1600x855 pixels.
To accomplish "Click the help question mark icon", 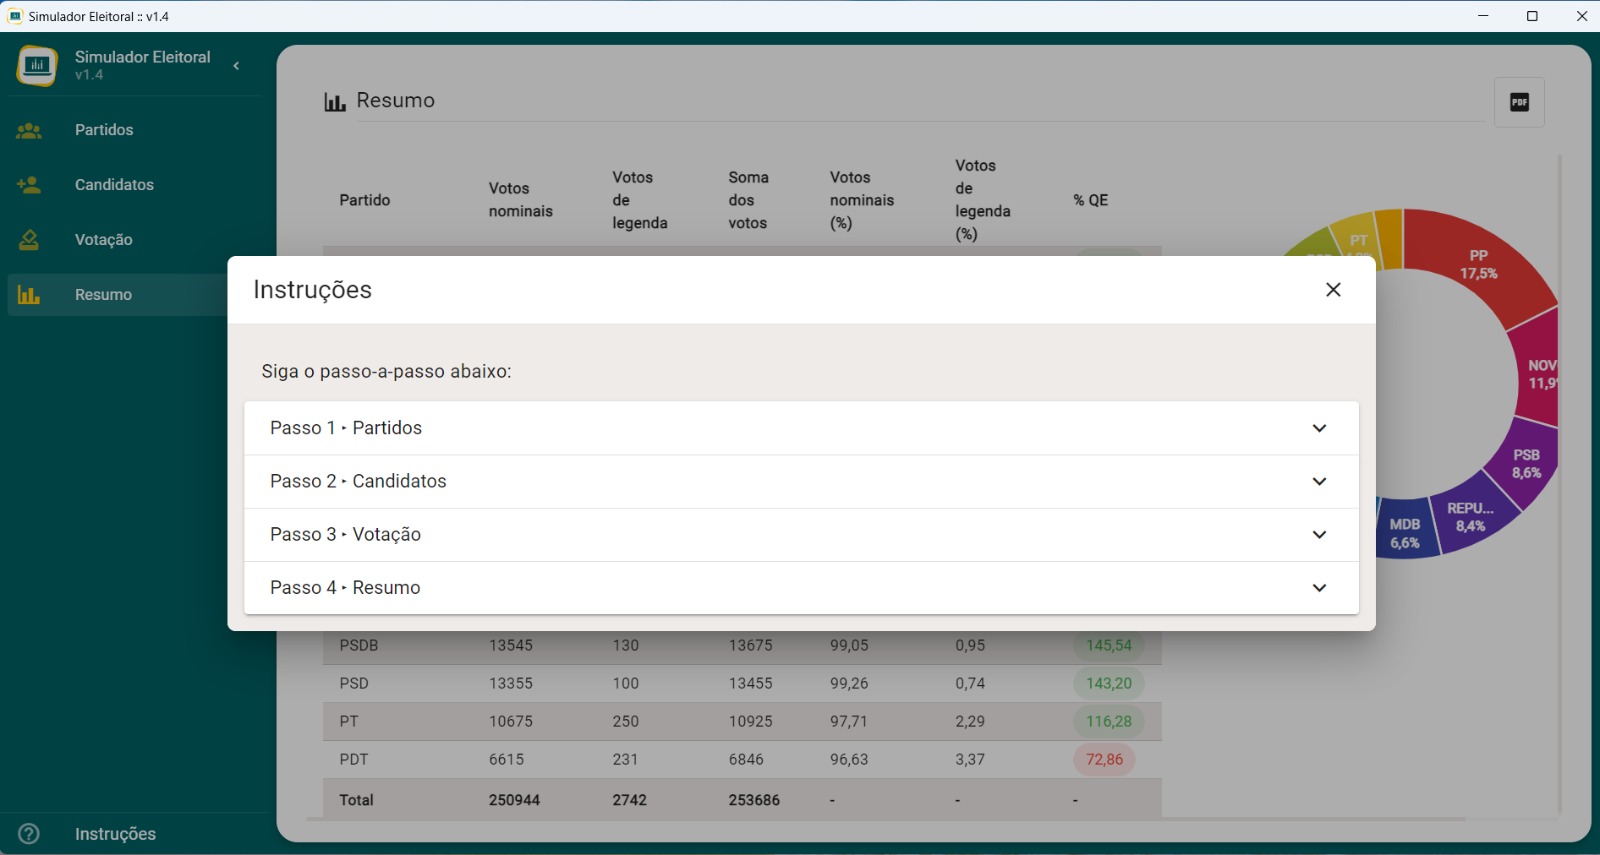I will point(29,834).
